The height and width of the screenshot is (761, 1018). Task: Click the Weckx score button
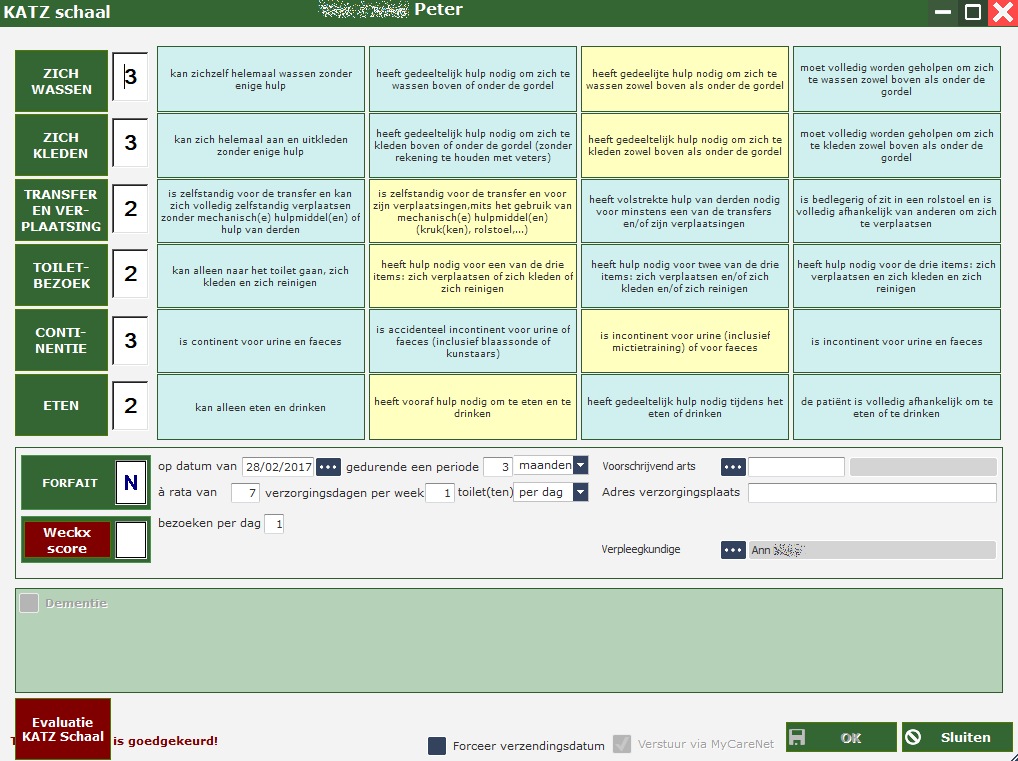pyautogui.click(x=68, y=540)
